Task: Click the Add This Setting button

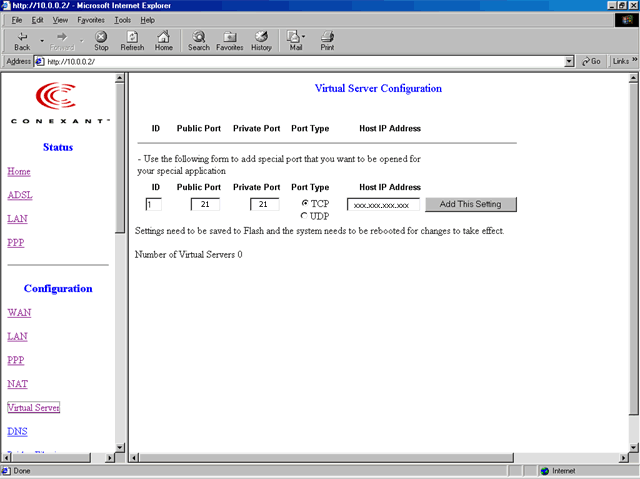Action: pyautogui.click(x=470, y=204)
